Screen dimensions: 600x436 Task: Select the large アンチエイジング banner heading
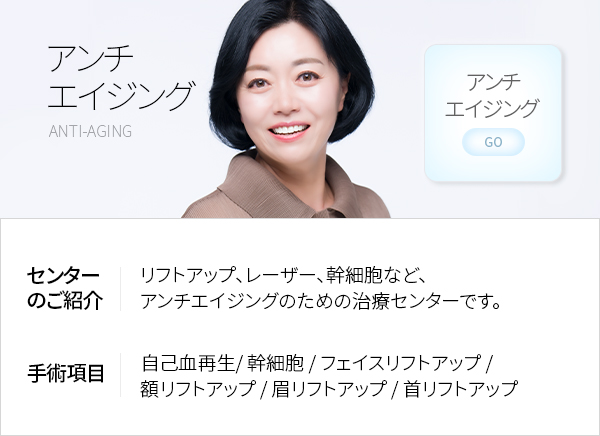tap(121, 77)
